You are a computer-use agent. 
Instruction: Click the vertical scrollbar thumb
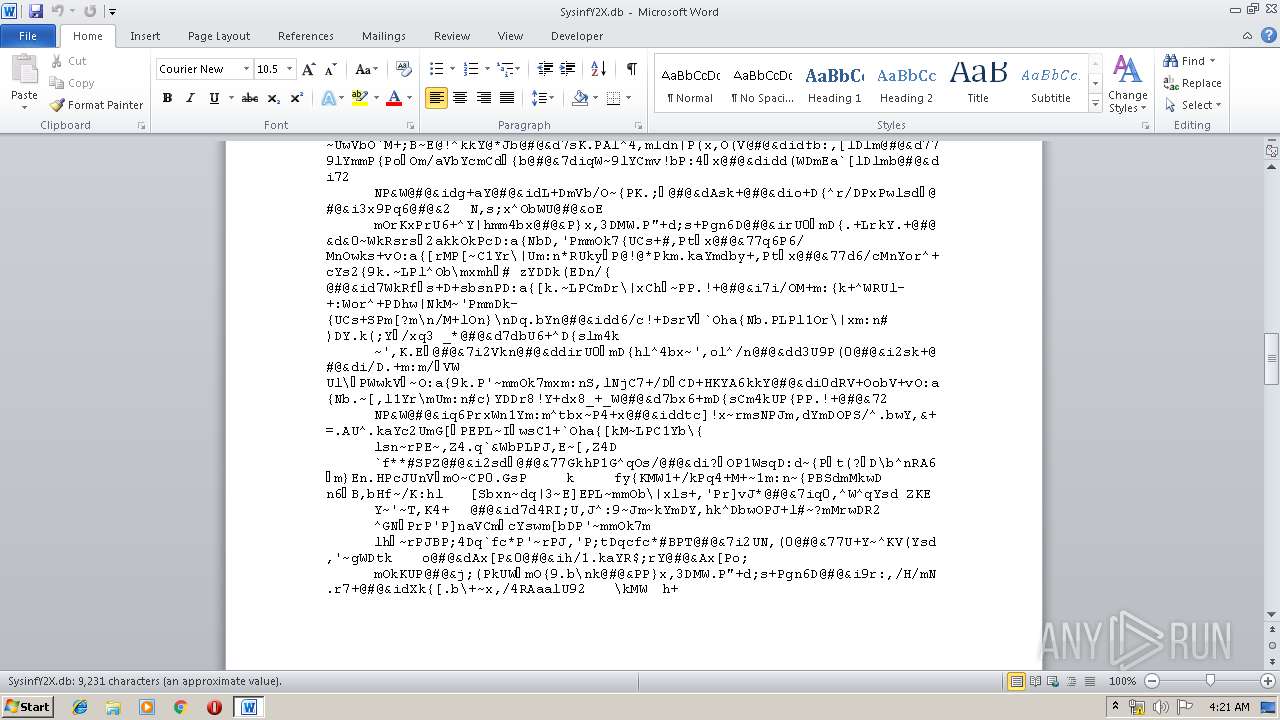[1272, 359]
